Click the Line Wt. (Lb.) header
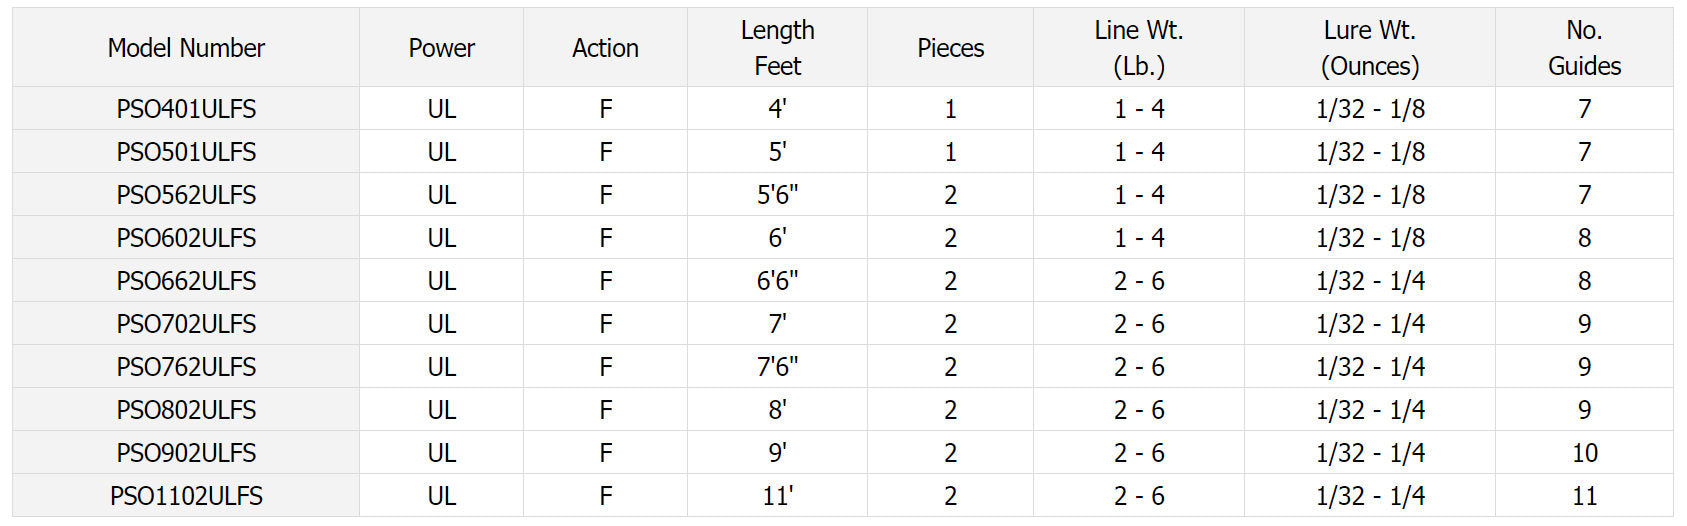Viewport: 1687px width, 526px height. (1139, 48)
